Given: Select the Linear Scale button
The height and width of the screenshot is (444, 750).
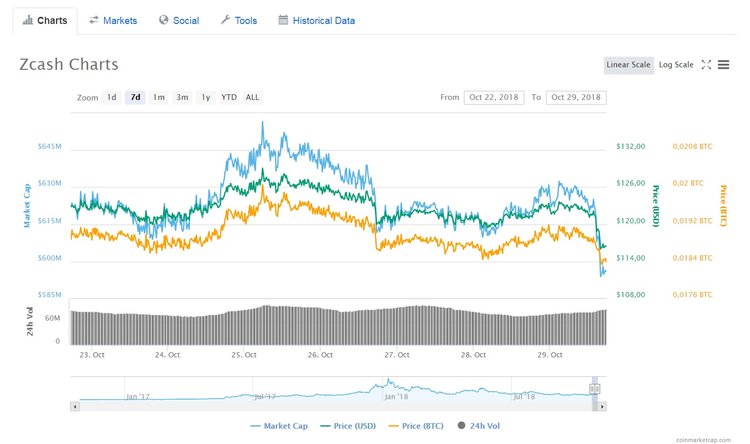Looking at the screenshot, I should point(628,65).
